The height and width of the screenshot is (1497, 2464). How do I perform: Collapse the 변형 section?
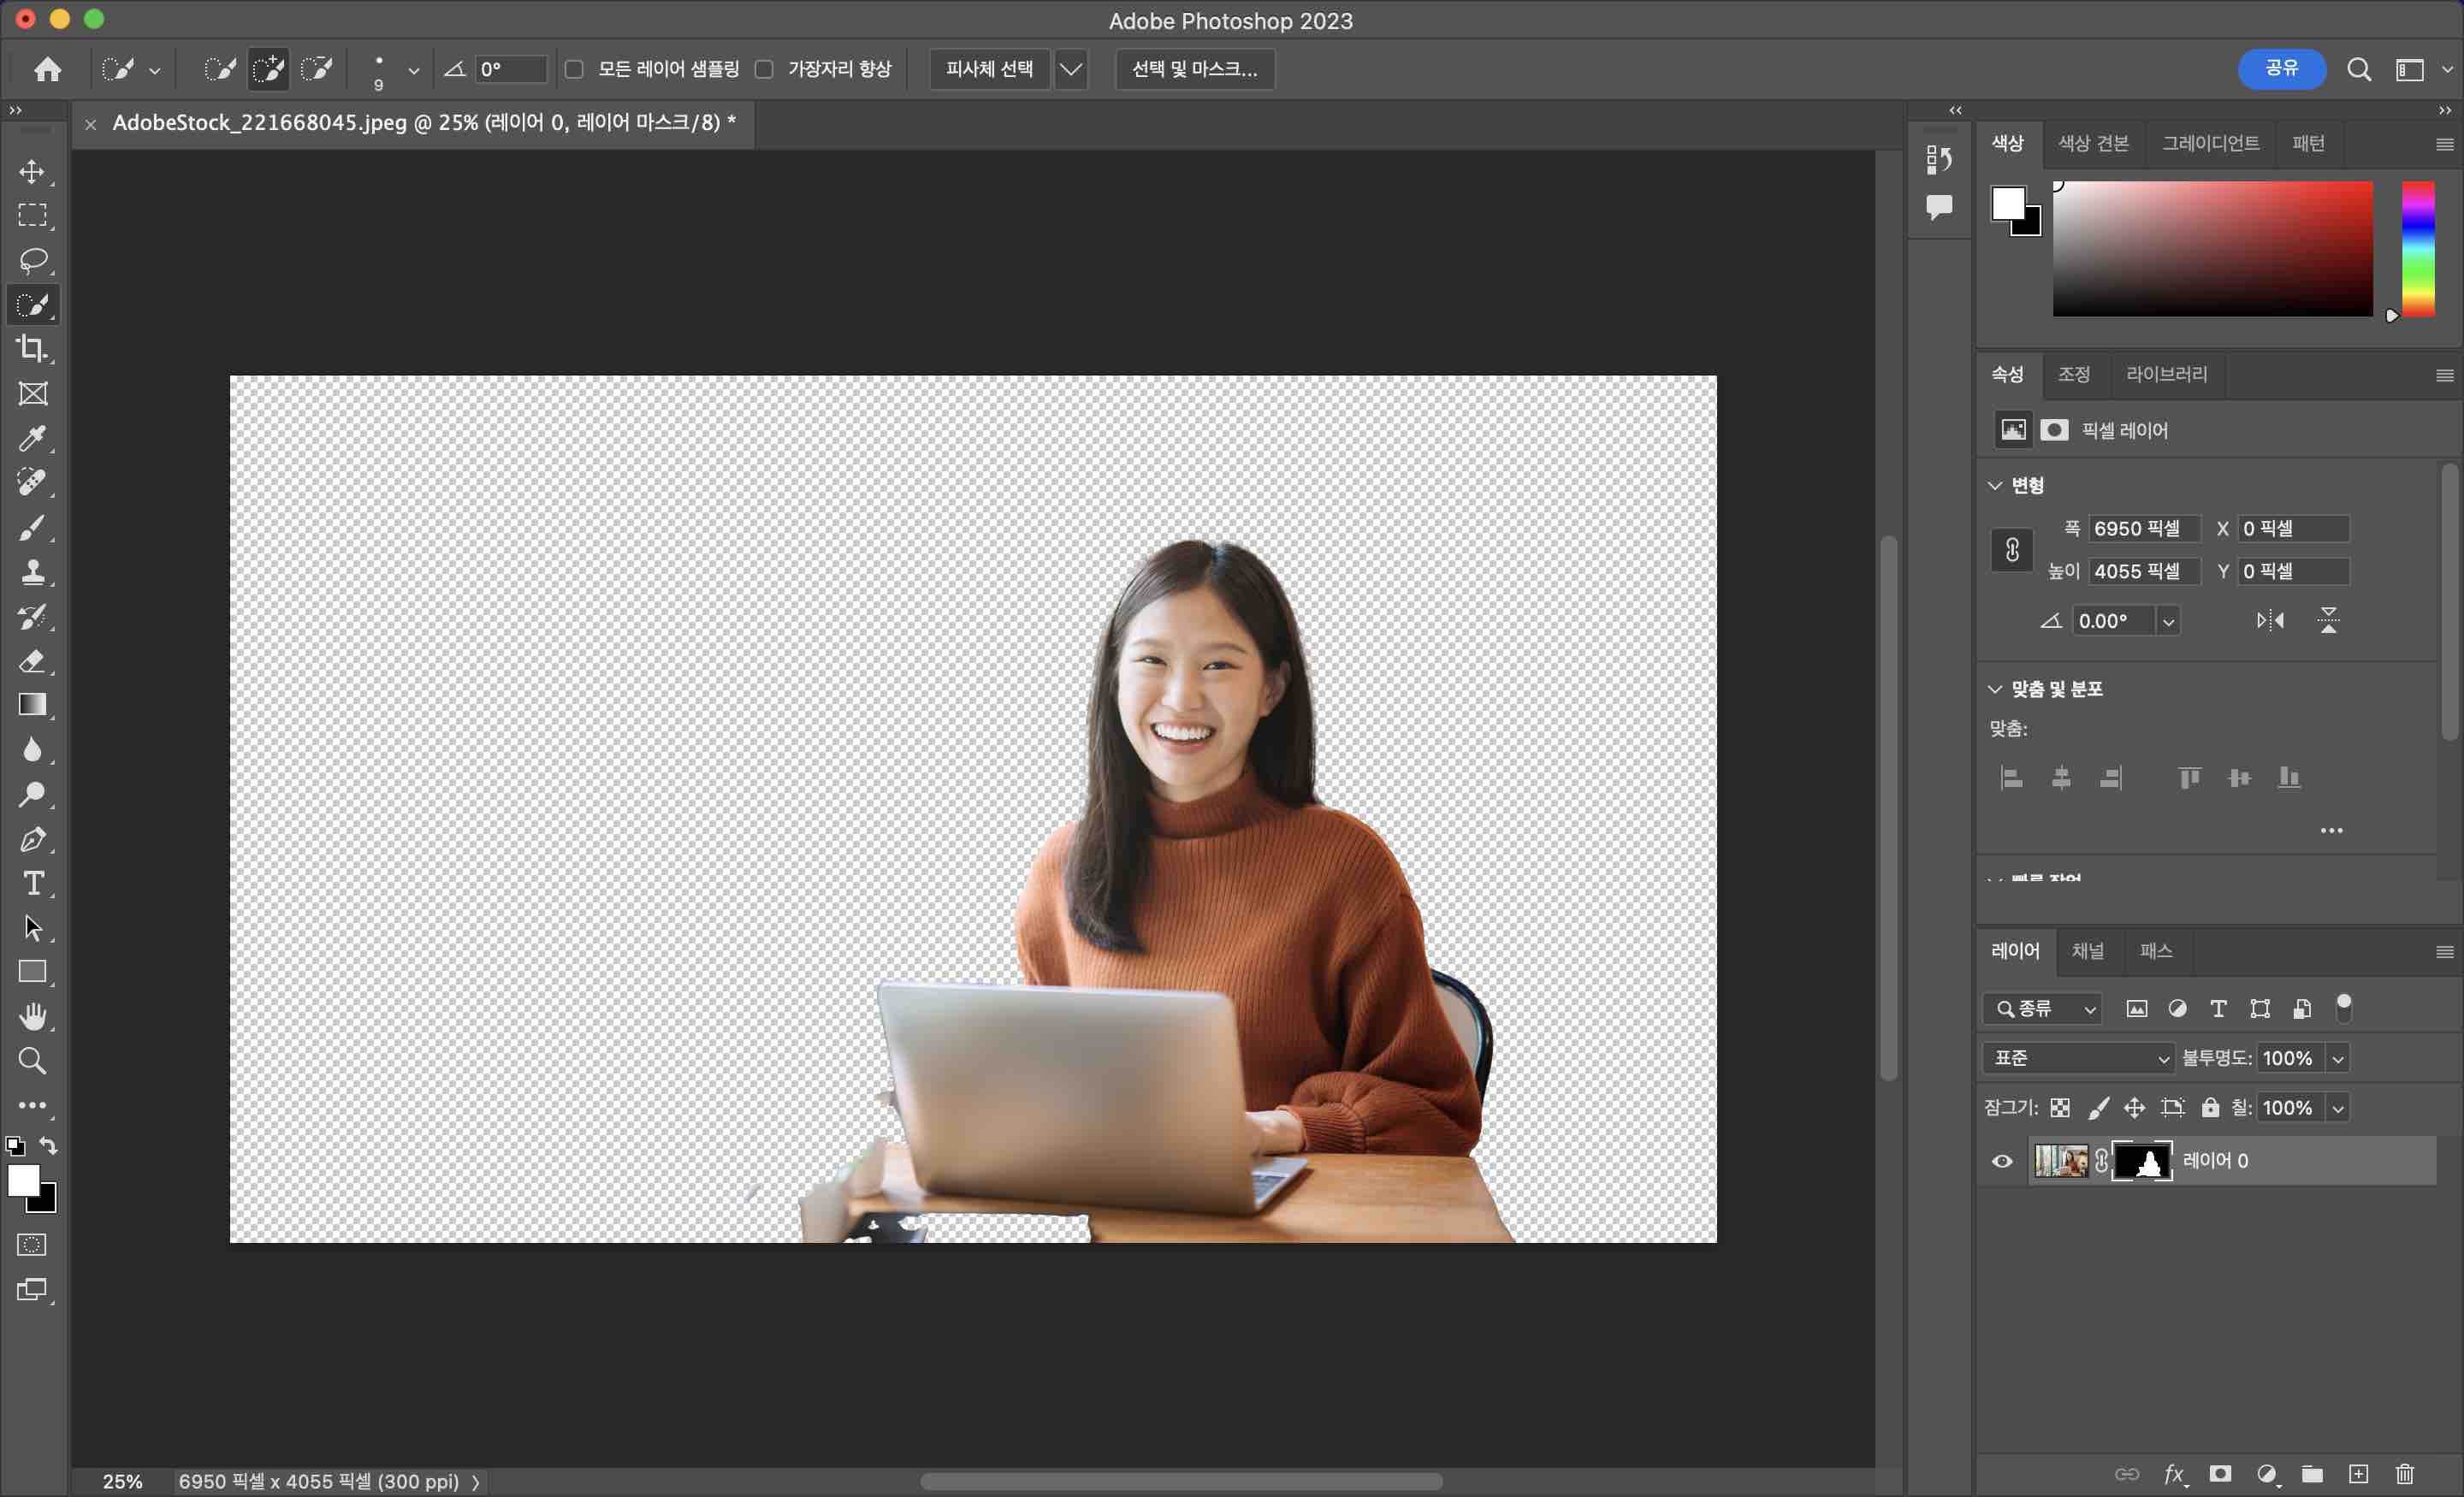1995,486
